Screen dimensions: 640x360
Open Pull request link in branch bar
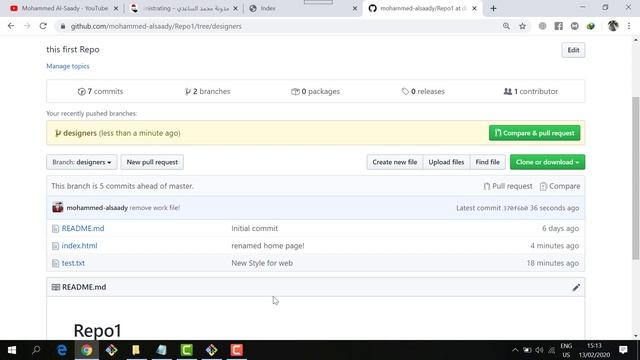pyautogui.click(x=508, y=186)
